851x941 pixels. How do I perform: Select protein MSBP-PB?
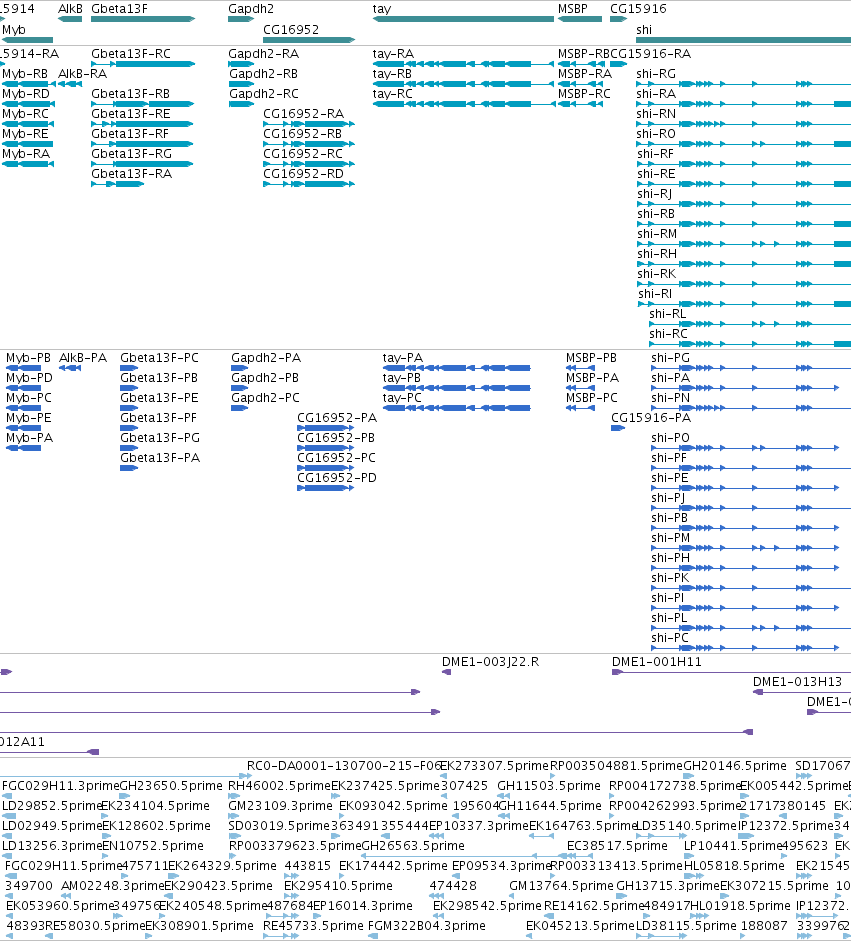(580, 368)
